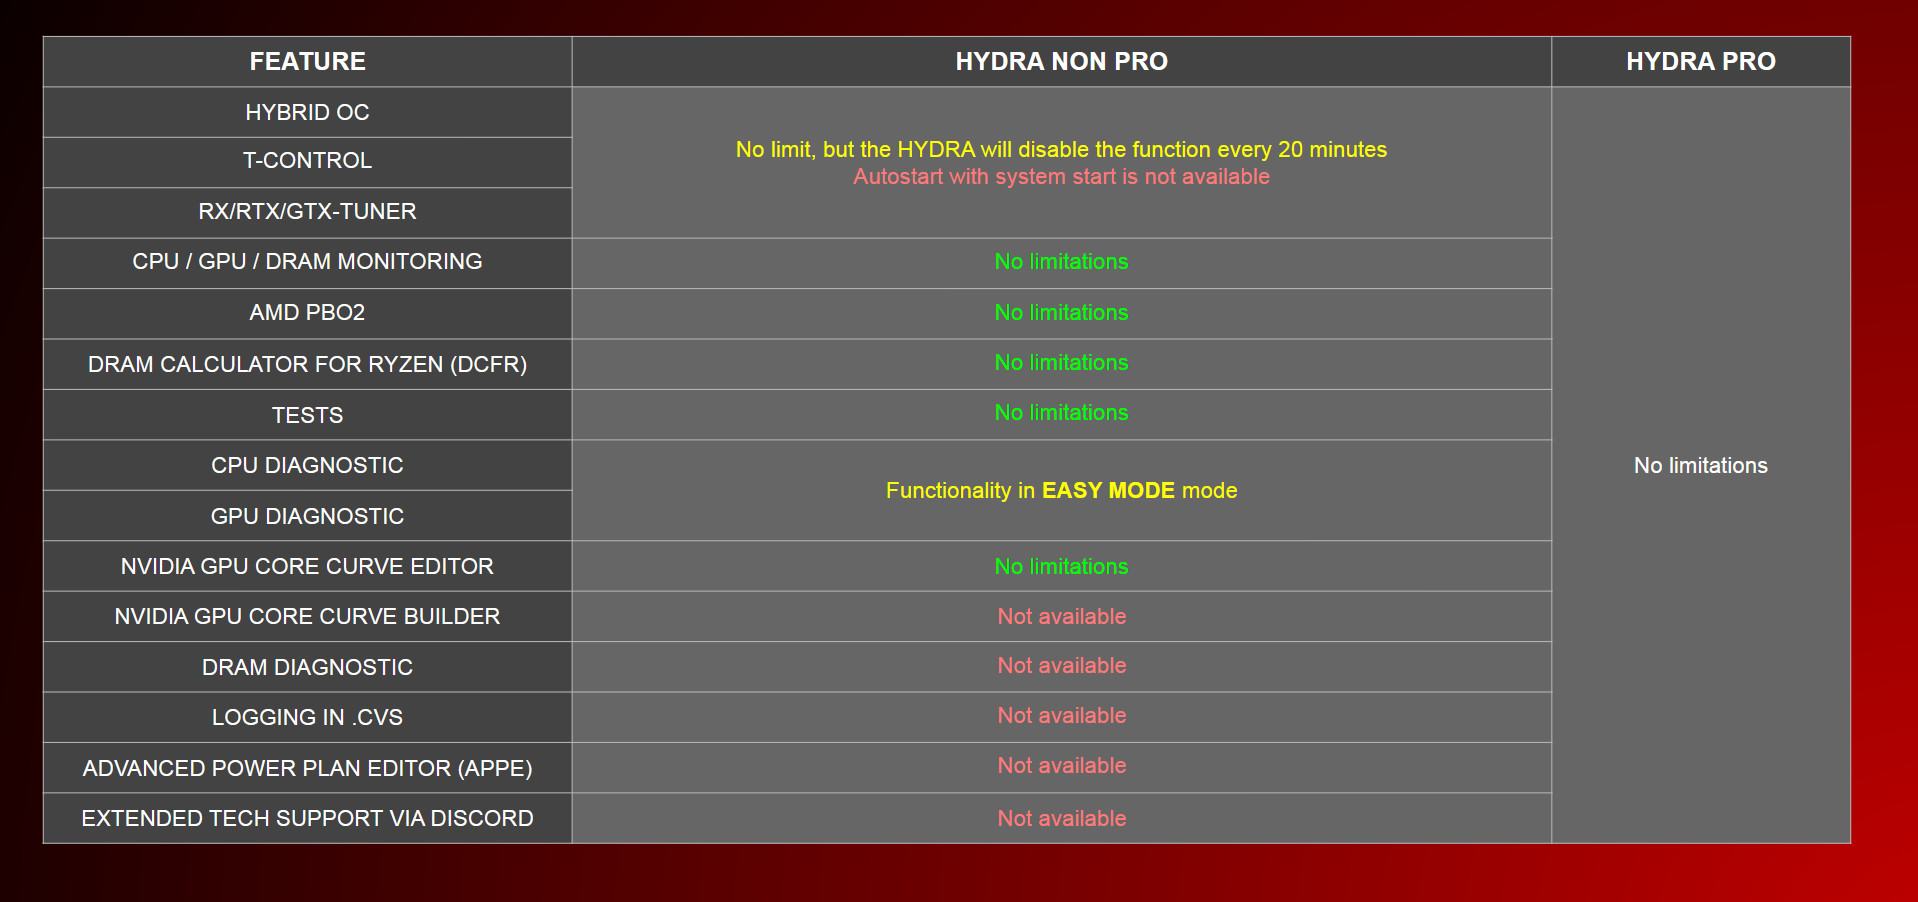Click "No limitations" in the DCFR row
This screenshot has width=1918, height=902.
tap(1061, 363)
